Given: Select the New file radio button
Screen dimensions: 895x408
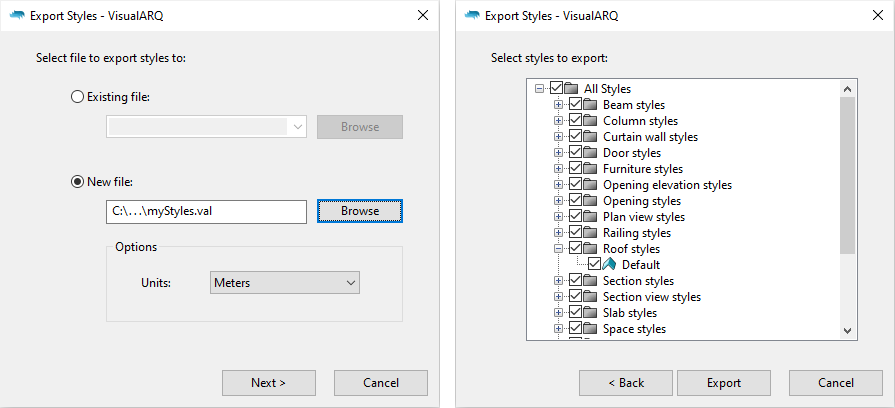Looking at the screenshot, I should (x=77, y=181).
